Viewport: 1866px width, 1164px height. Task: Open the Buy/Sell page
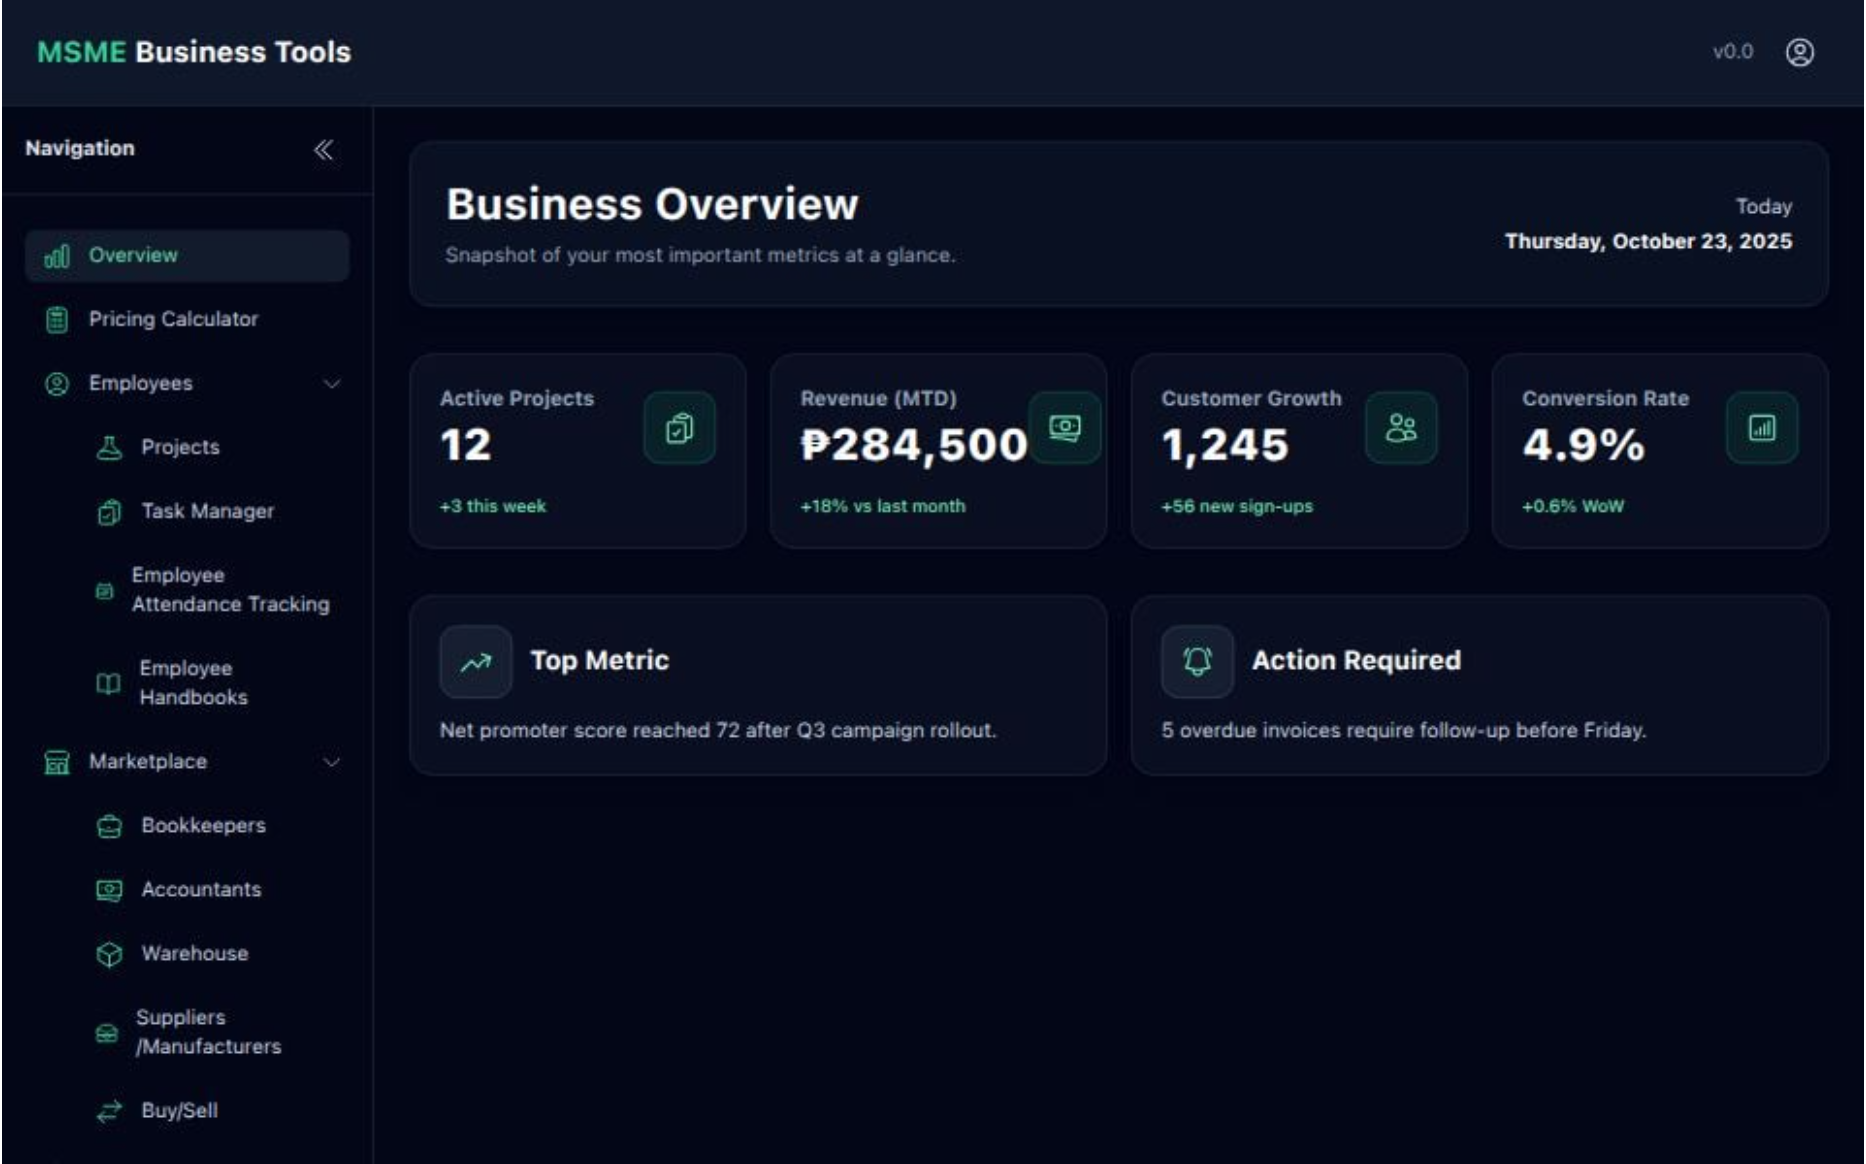179,1111
